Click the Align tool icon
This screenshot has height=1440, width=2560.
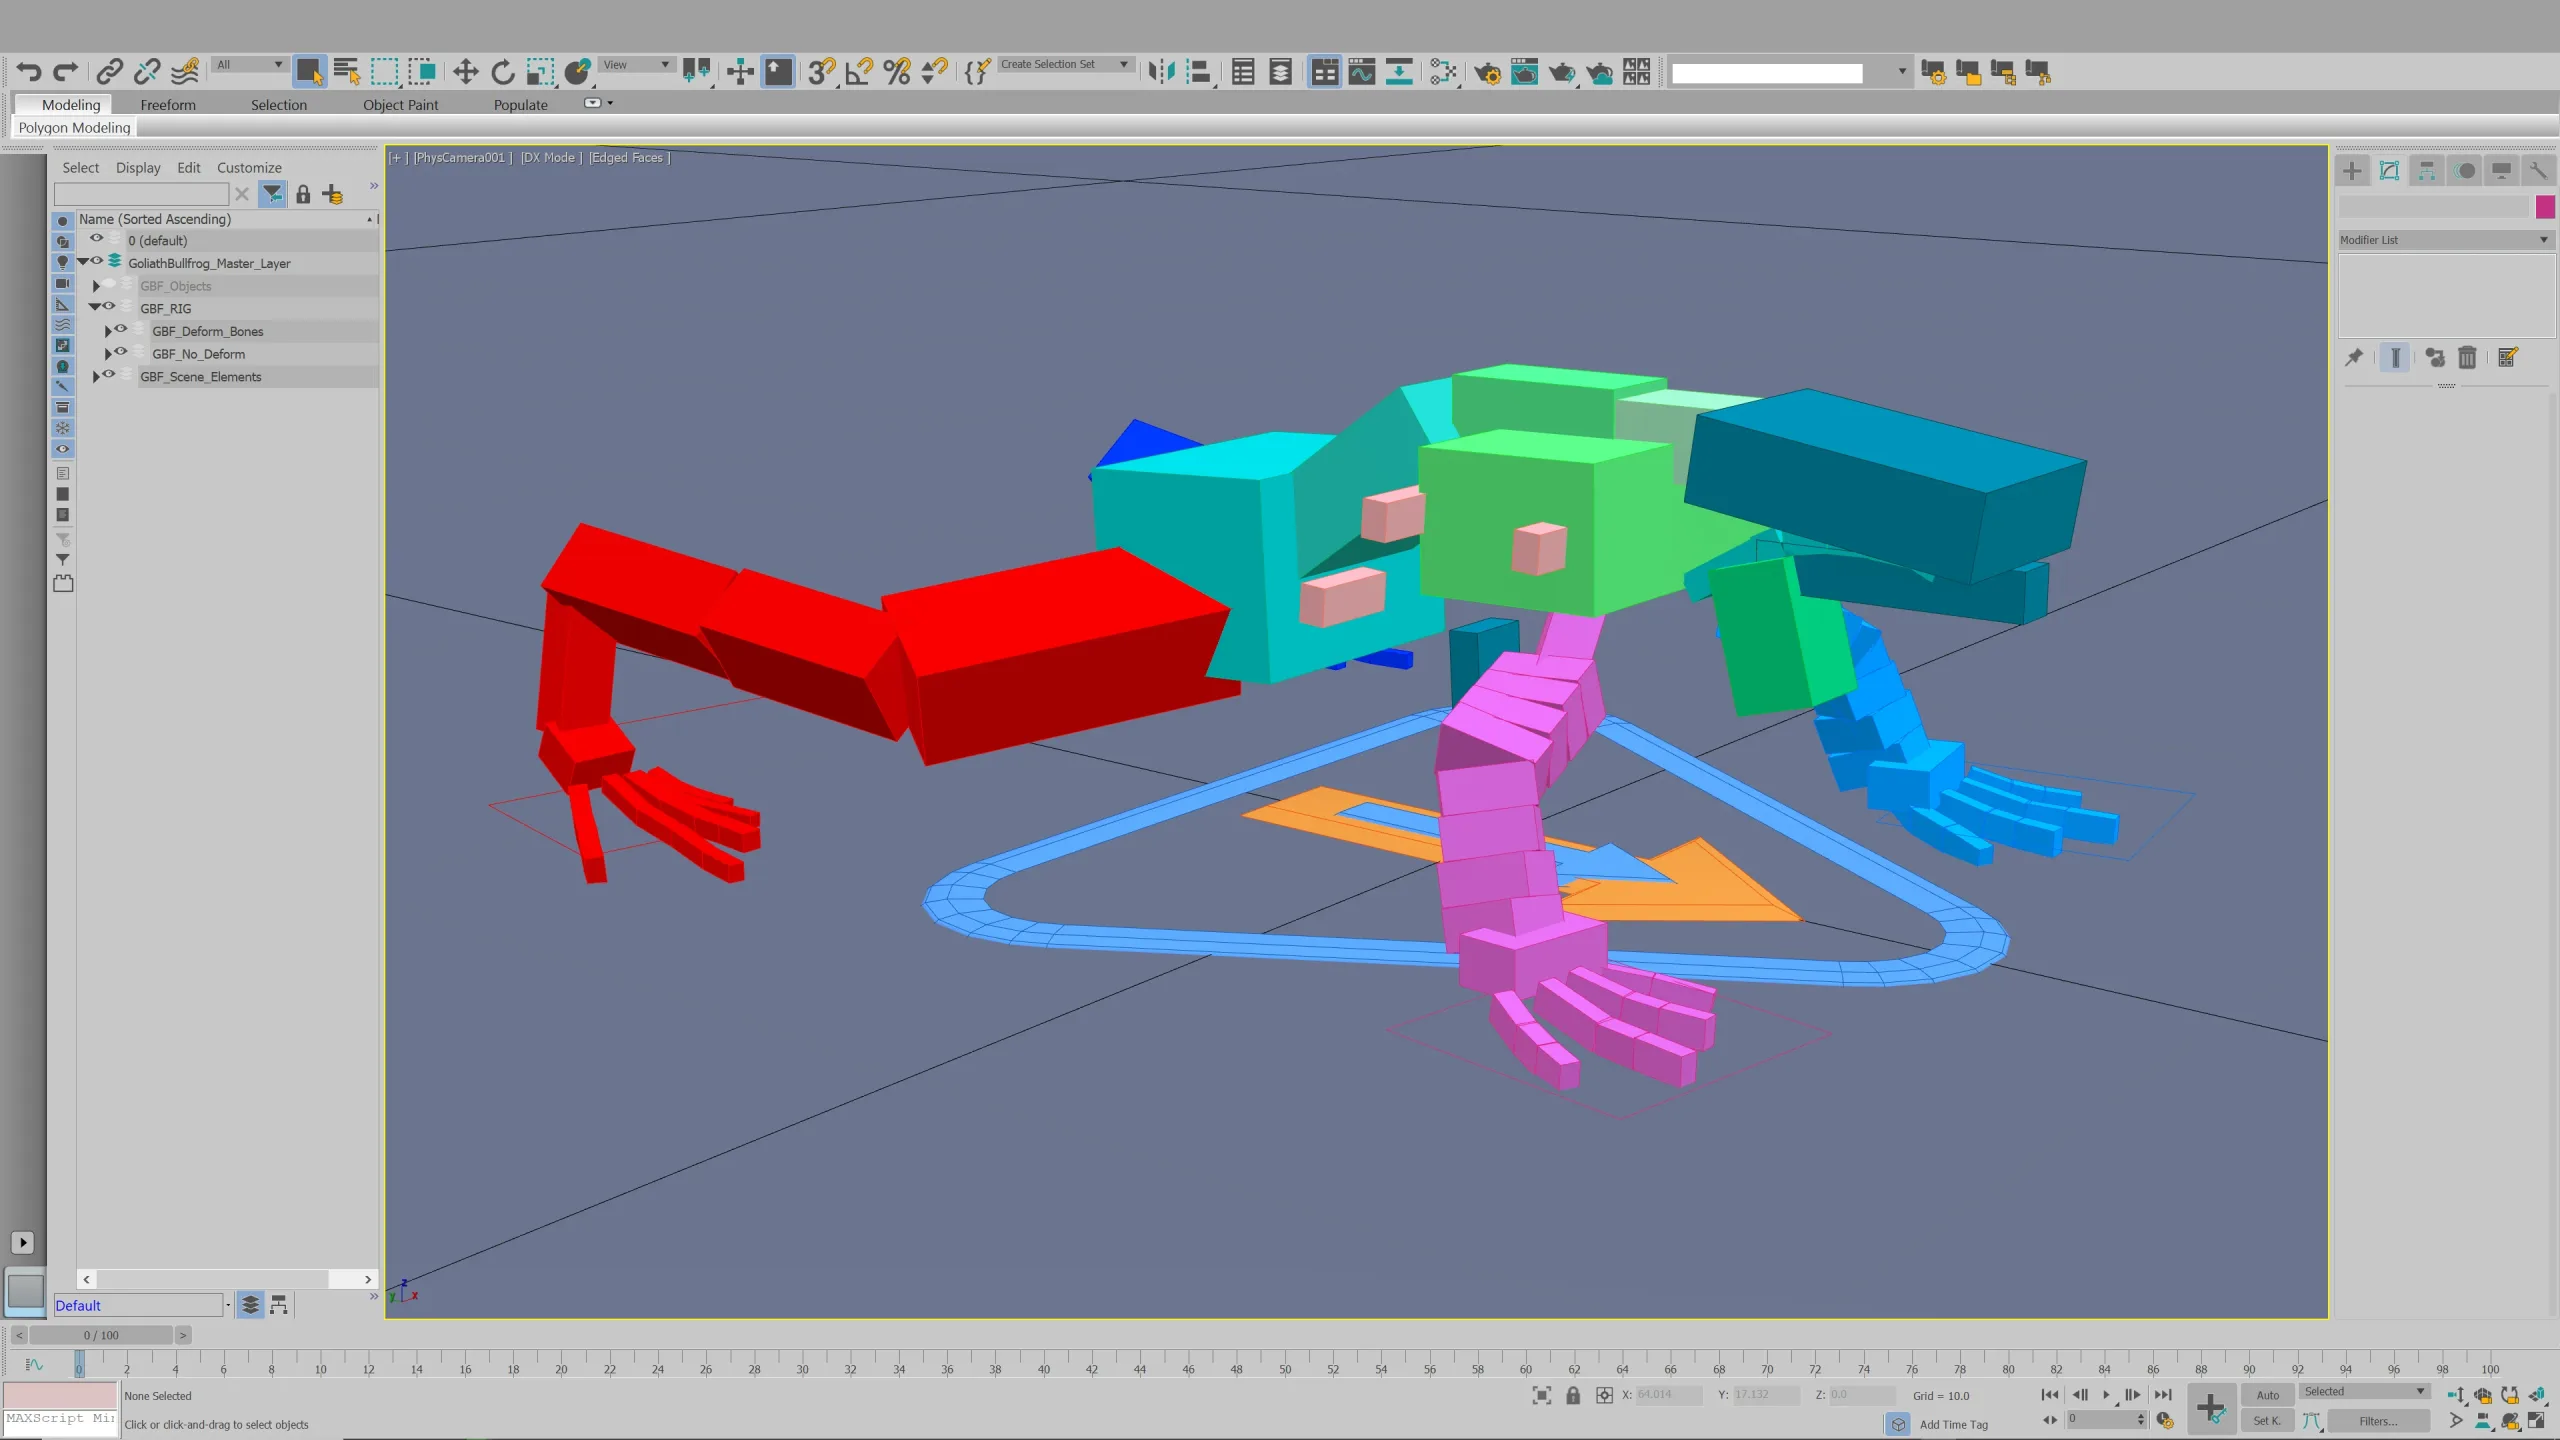[x=1199, y=72]
